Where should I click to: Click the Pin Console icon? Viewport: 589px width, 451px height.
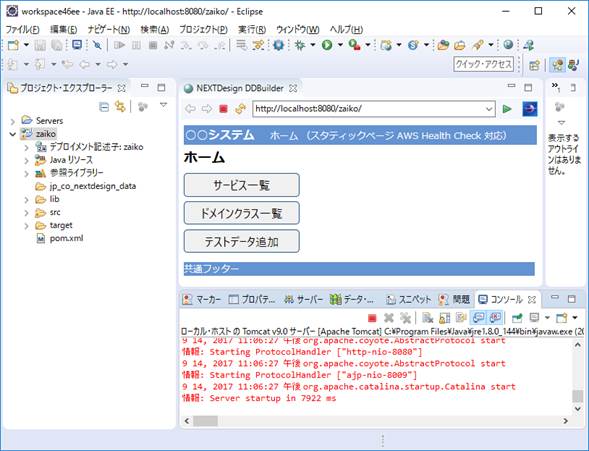pyautogui.click(x=517, y=318)
